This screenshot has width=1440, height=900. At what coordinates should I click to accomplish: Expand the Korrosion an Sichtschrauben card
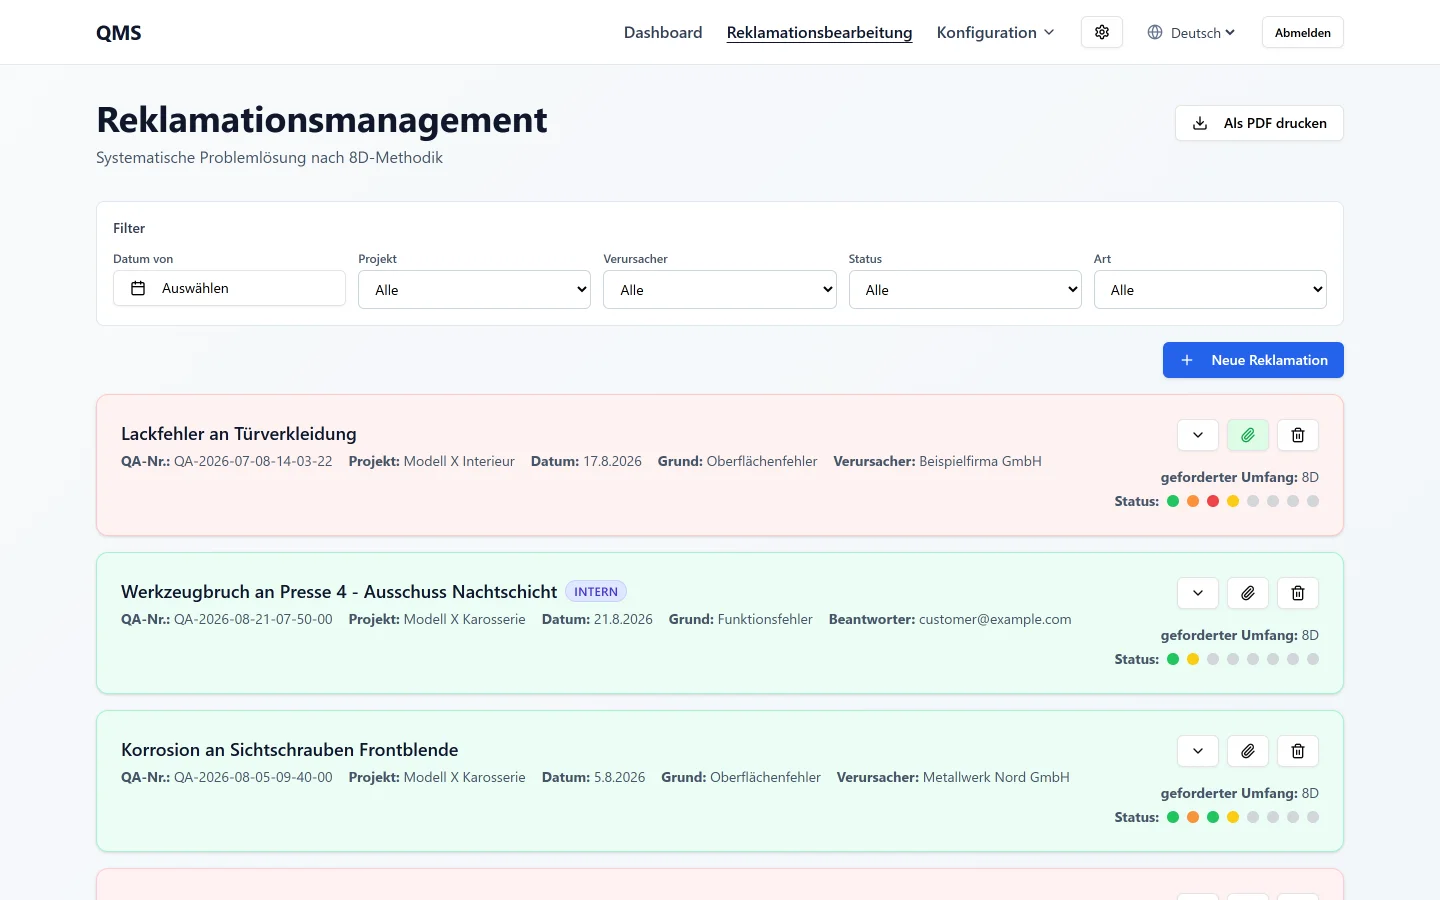[1198, 751]
